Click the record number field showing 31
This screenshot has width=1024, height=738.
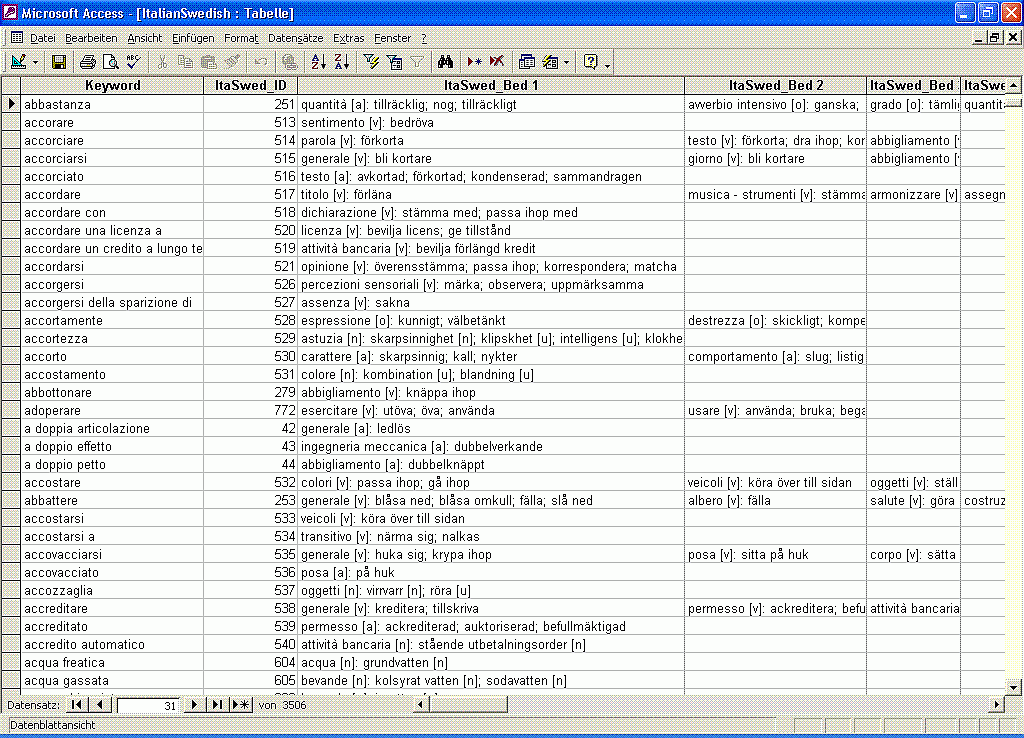[148, 705]
